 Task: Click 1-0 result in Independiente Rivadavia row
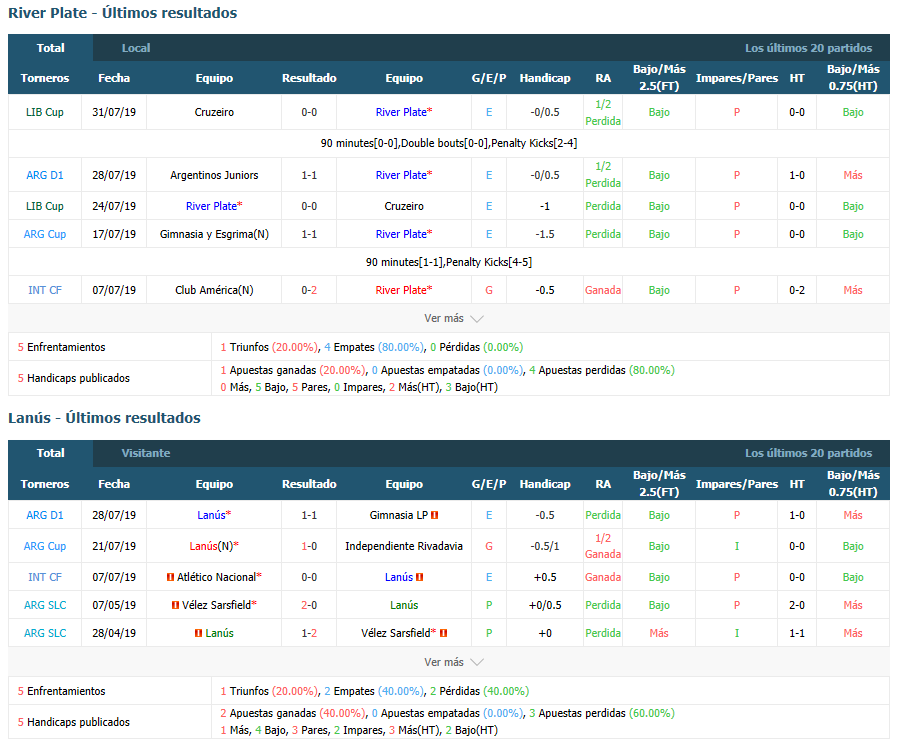[x=309, y=546]
